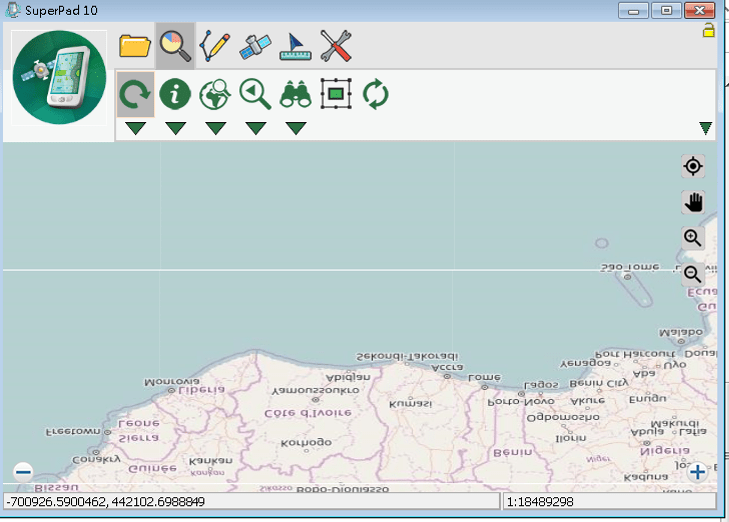Click the Accra label on the map
Screen dimensions: 729x522
447,367
